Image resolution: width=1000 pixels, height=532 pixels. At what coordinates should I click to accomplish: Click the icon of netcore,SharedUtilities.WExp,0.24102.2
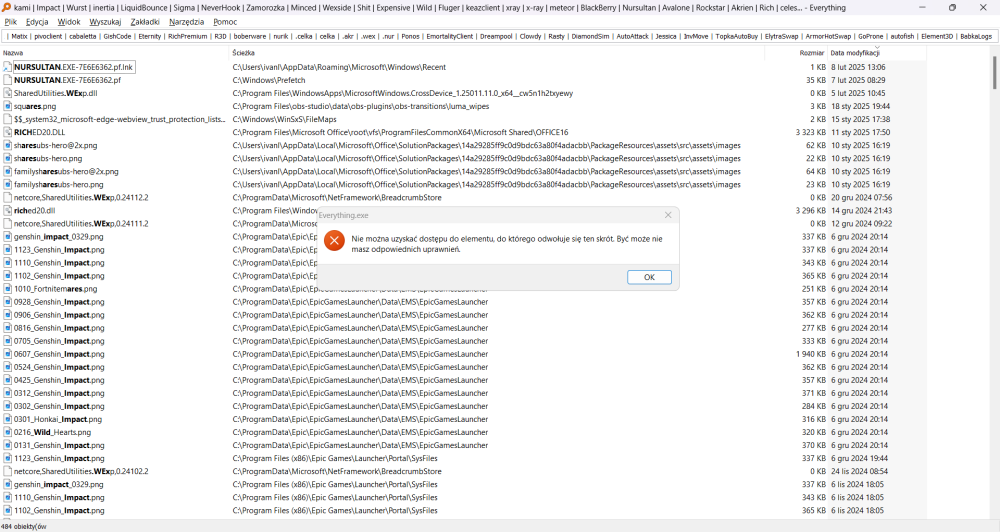(x=8, y=471)
